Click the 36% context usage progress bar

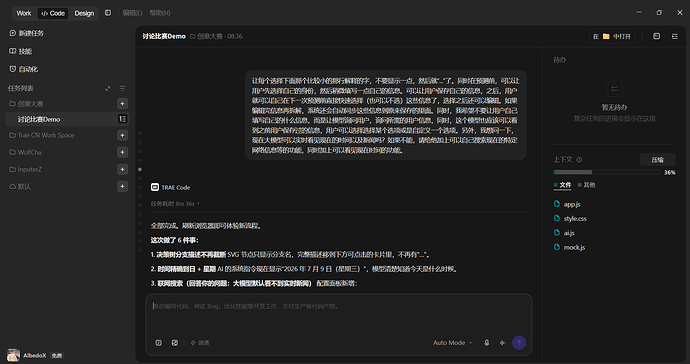click(x=606, y=172)
